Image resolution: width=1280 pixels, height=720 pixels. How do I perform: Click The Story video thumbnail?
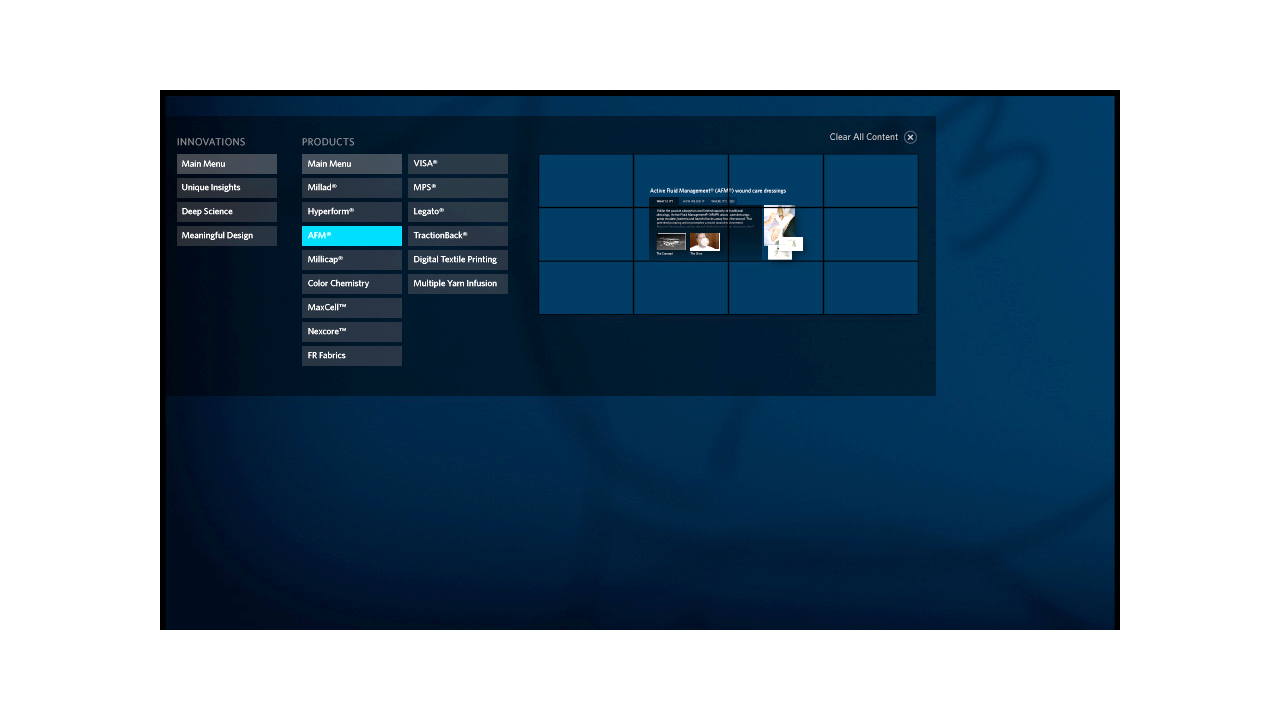704,242
